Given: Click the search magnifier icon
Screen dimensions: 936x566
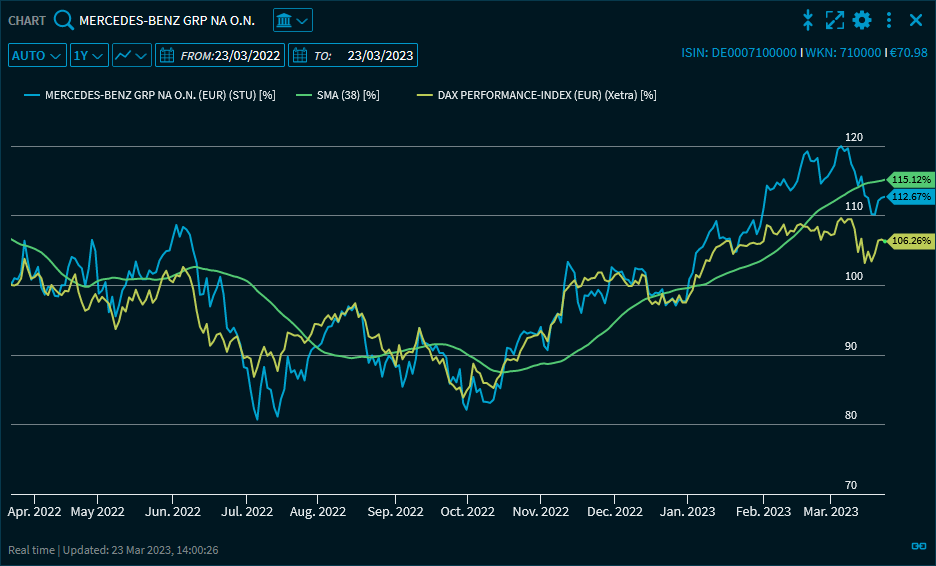Looking at the screenshot, I should click(64, 20).
